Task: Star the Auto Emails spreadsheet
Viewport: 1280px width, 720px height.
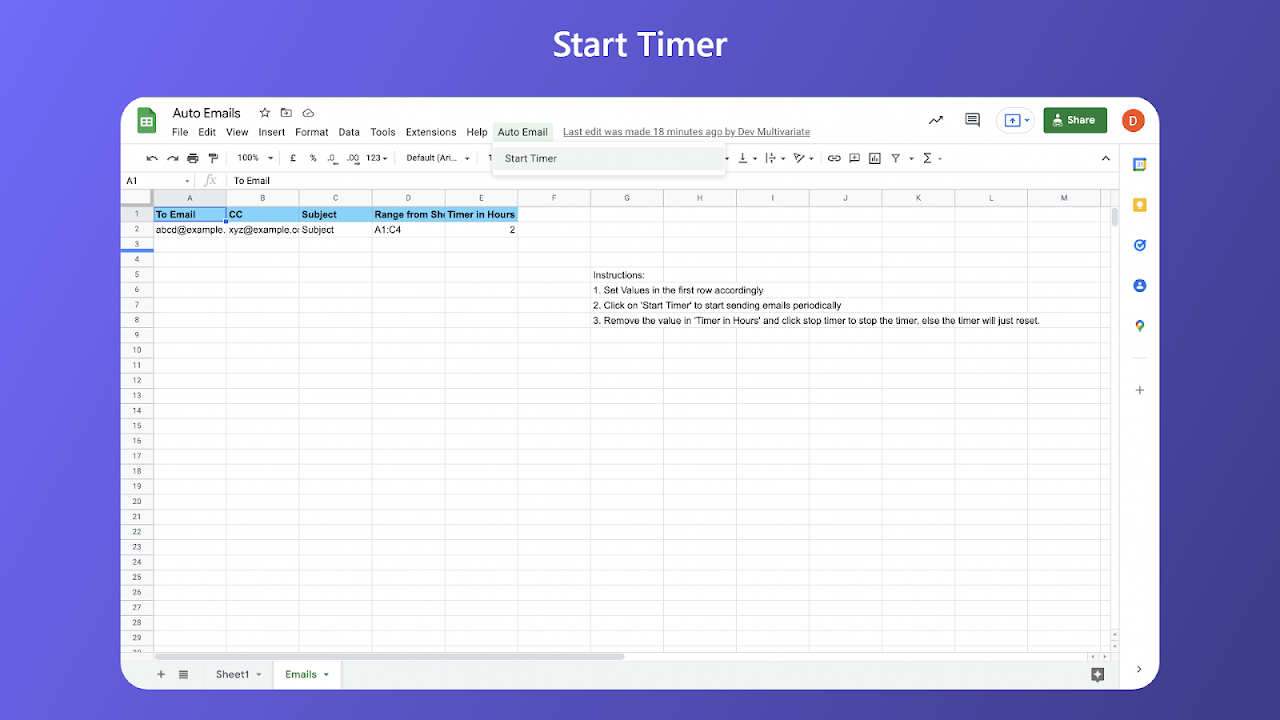Action: point(264,113)
